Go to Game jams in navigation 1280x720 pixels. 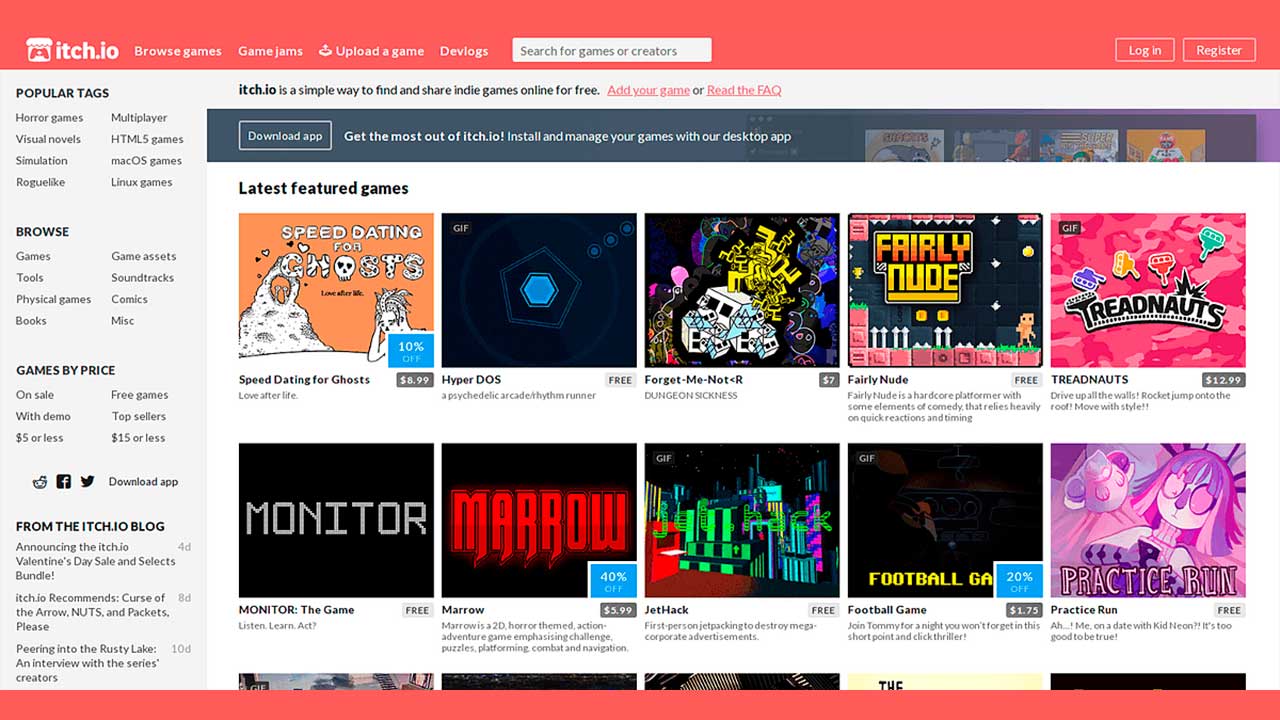coord(270,51)
